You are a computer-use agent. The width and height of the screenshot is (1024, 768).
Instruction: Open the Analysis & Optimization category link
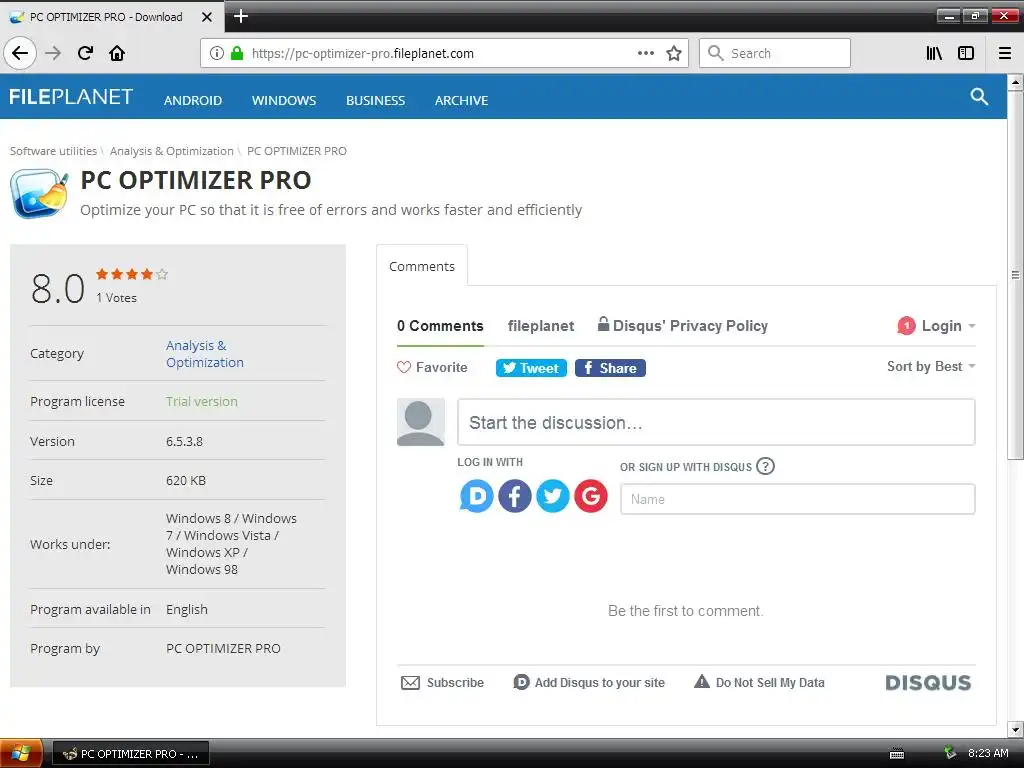tap(204, 354)
